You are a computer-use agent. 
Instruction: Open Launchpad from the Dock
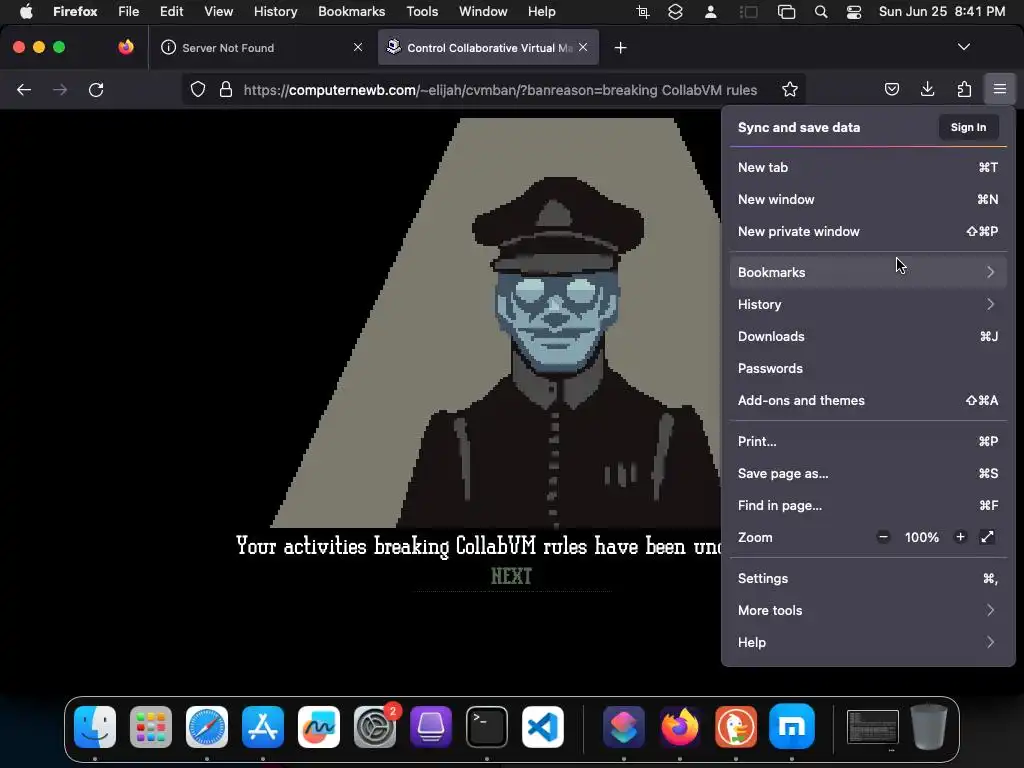tap(151, 727)
